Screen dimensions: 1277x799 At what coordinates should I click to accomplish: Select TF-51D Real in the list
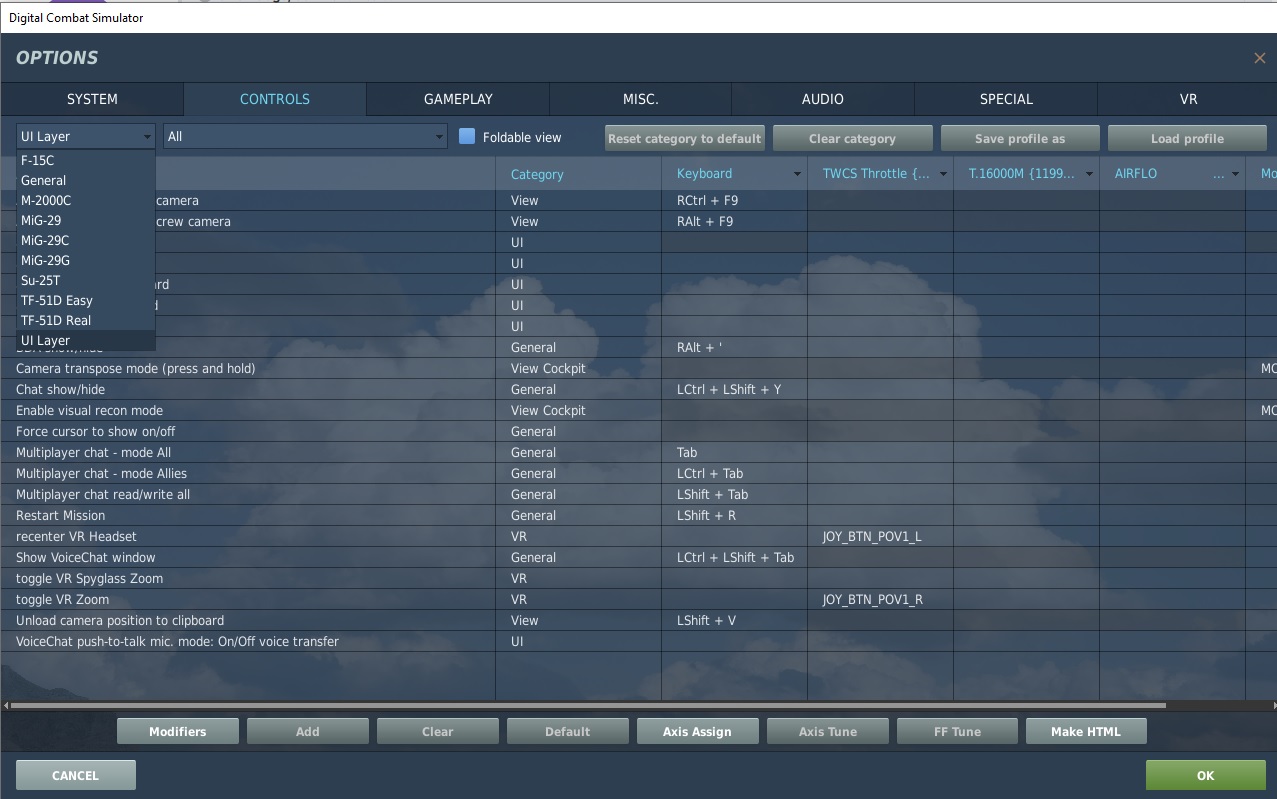coord(86,320)
